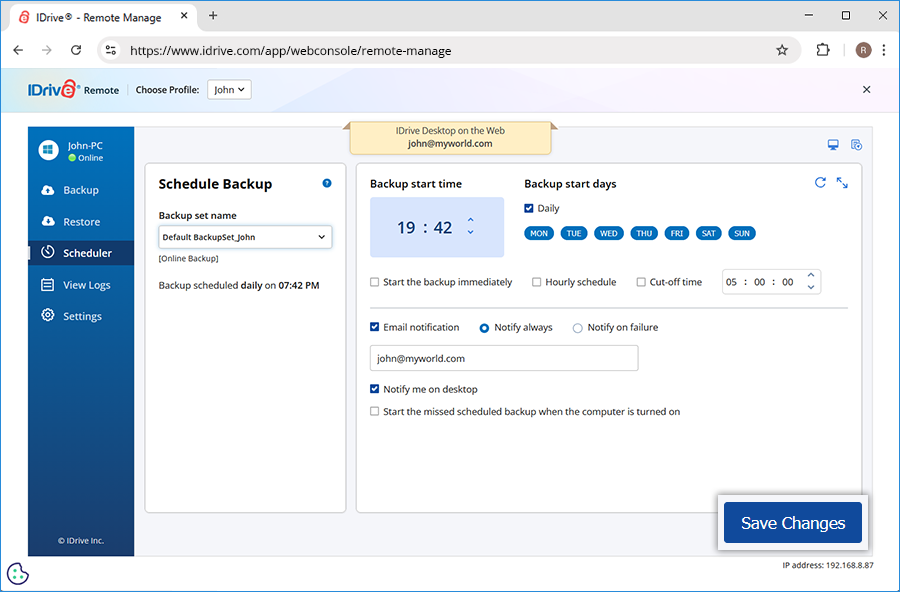Screen dimensions: 900x592
Task: Click the backup-set icon beside the monitor icon
Action: point(856,145)
